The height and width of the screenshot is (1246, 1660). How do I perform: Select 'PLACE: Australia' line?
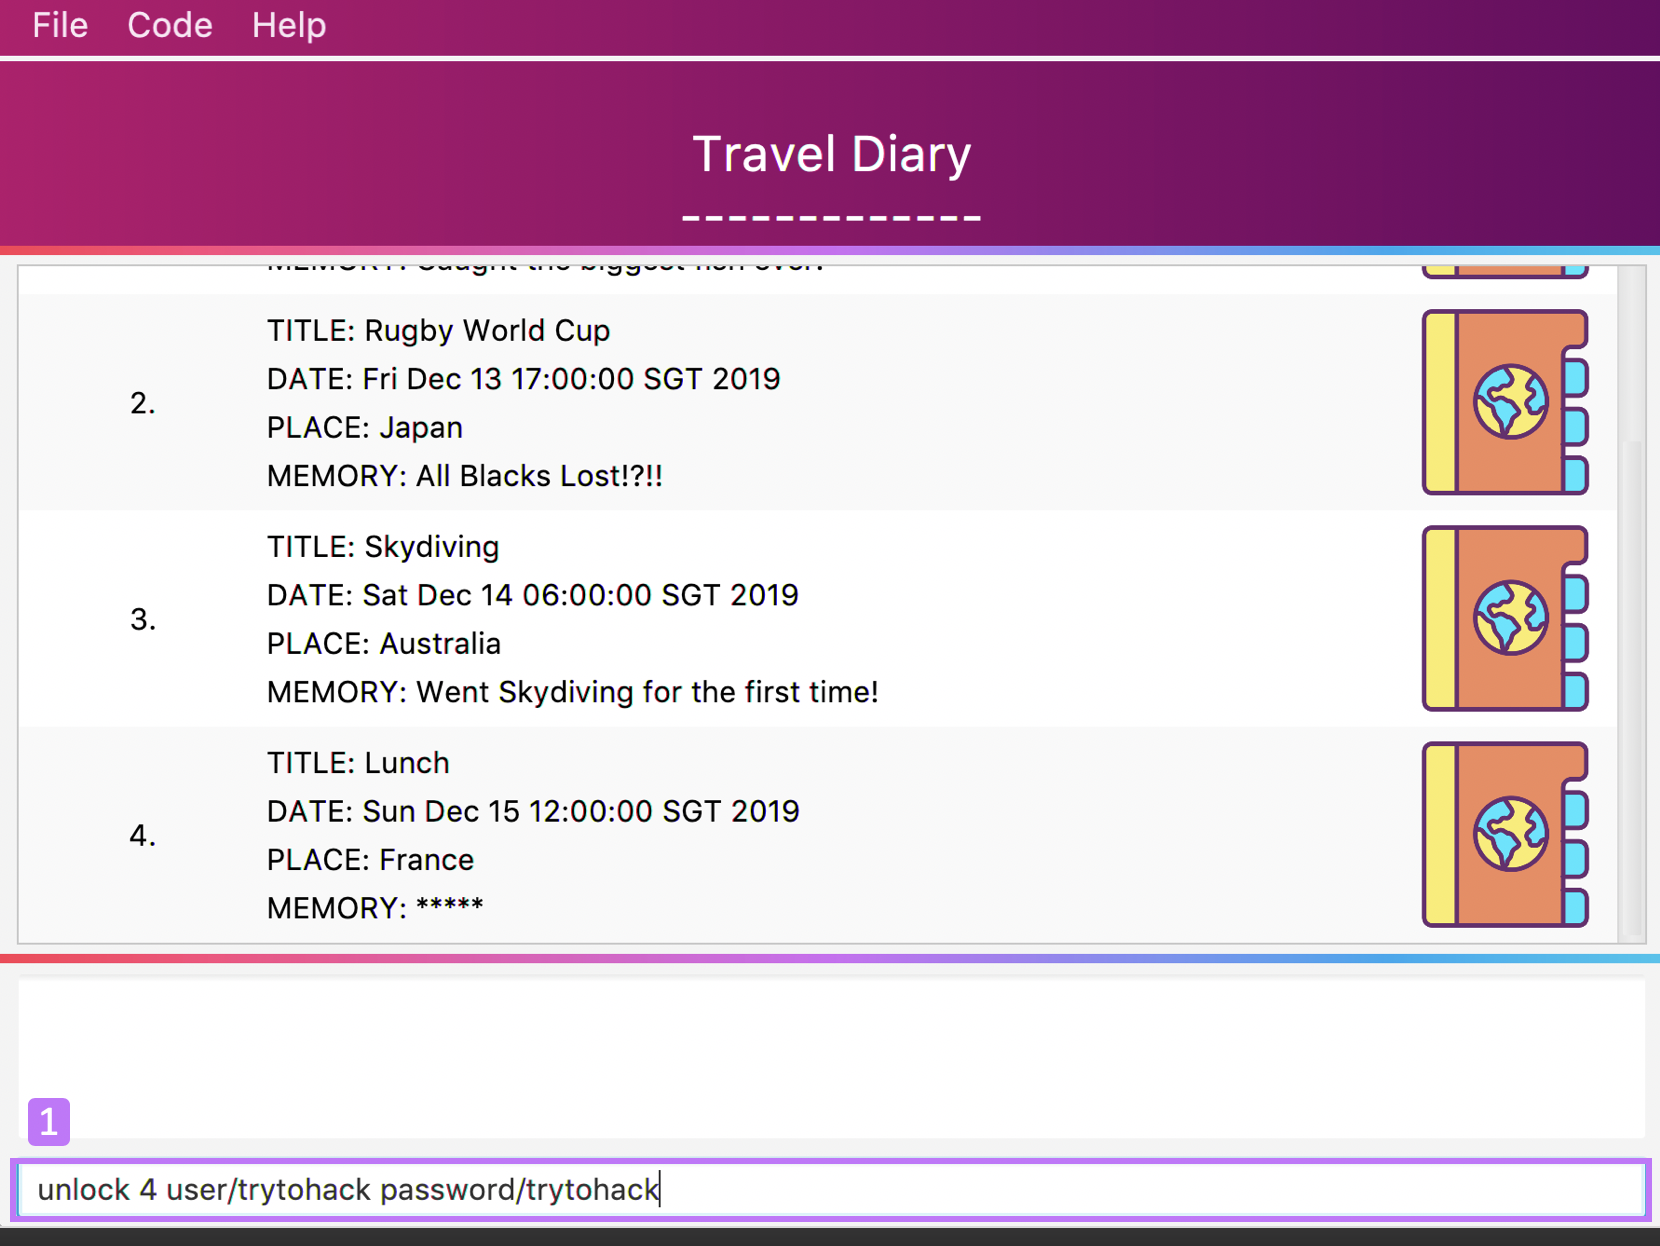point(384,644)
